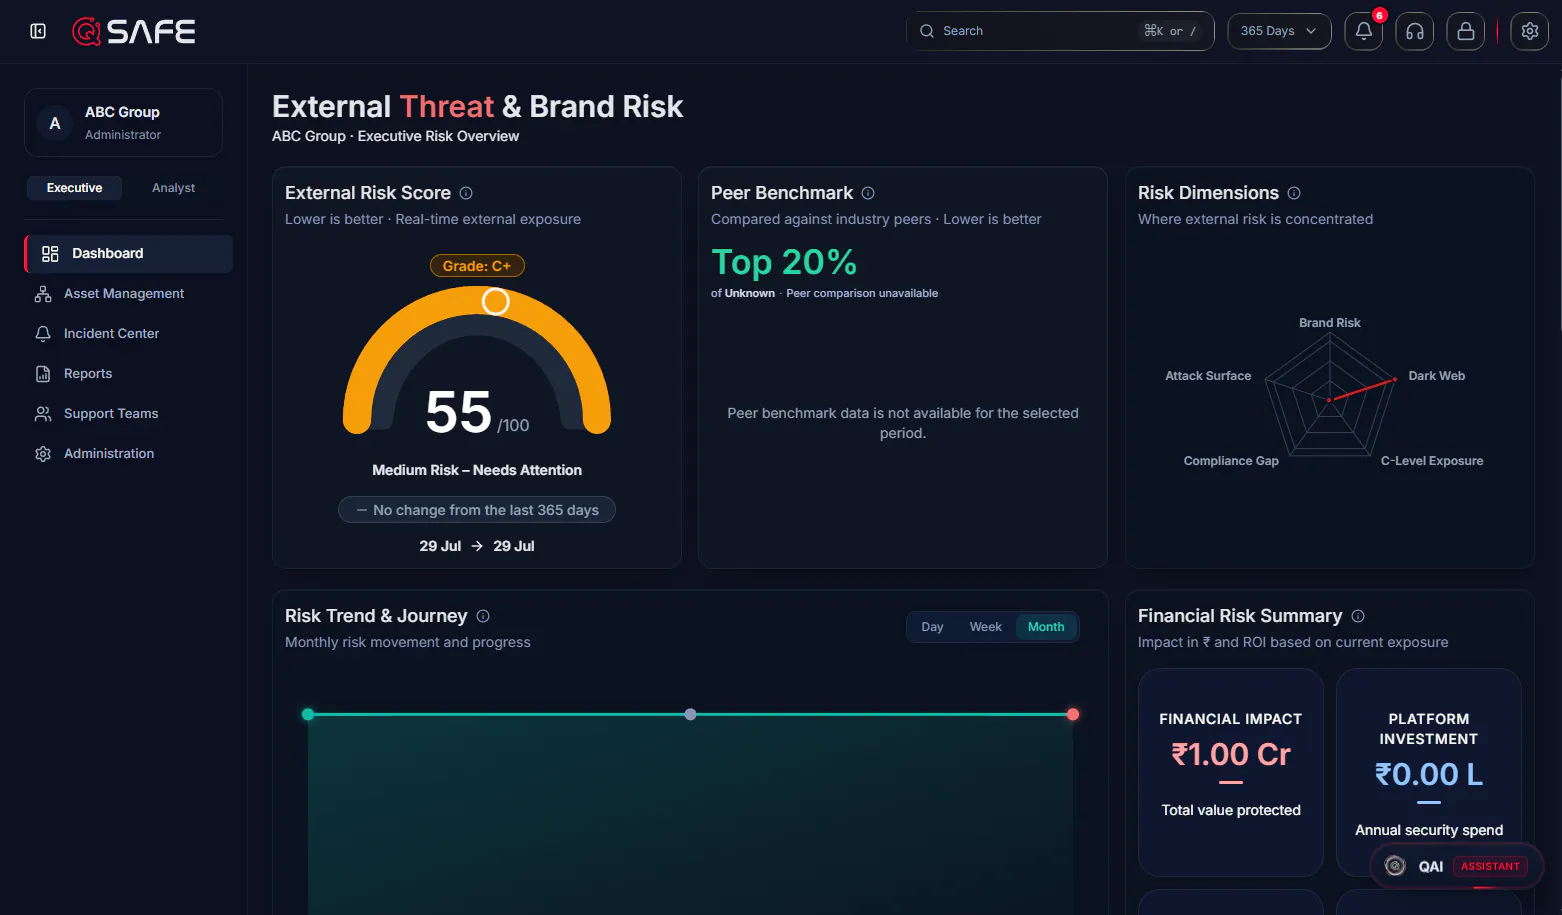Click the search magnifier icon
The image size is (1562, 915).
coord(927,31)
